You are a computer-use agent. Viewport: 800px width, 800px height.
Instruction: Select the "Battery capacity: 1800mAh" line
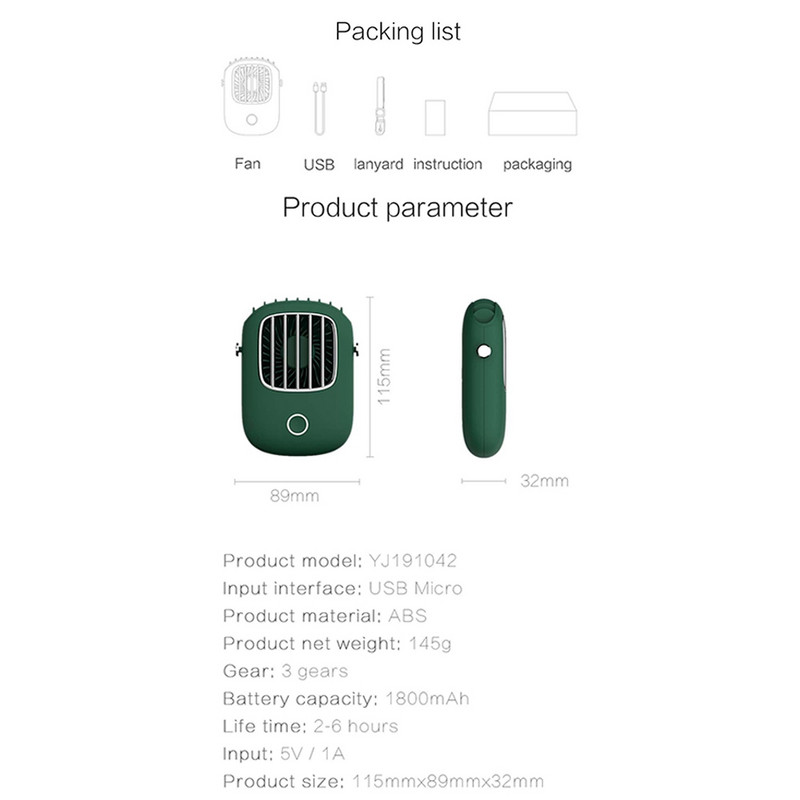point(346,698)
